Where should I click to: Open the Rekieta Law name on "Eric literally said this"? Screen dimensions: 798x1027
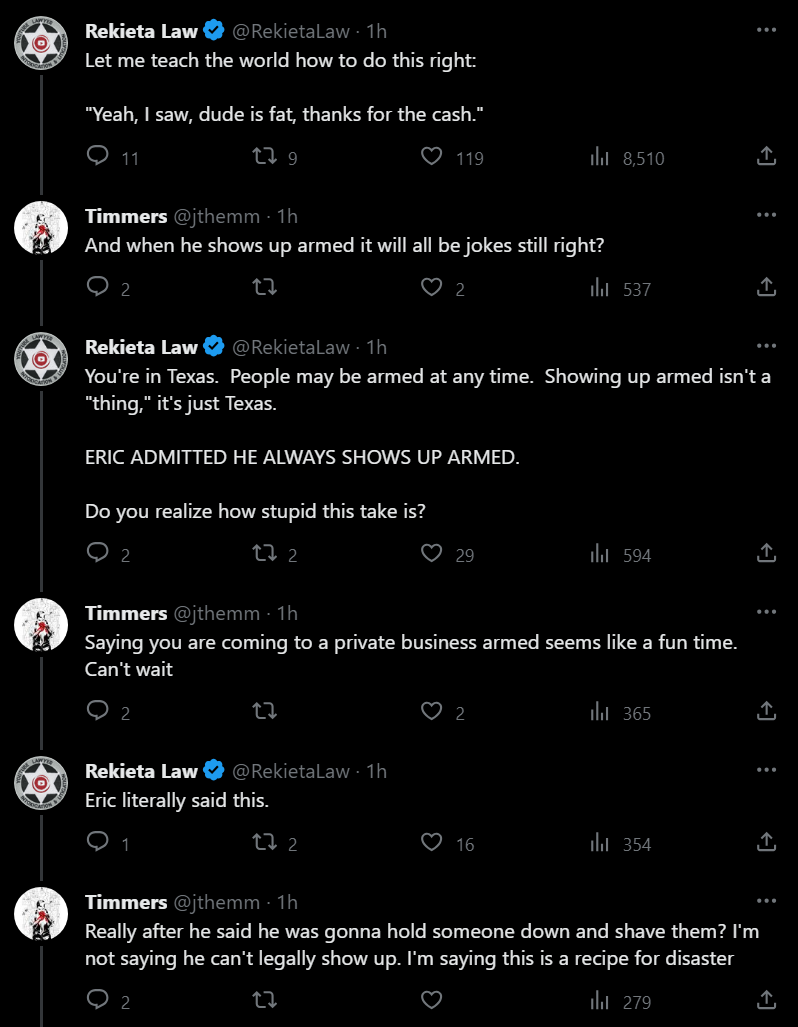tap(141, 771)
